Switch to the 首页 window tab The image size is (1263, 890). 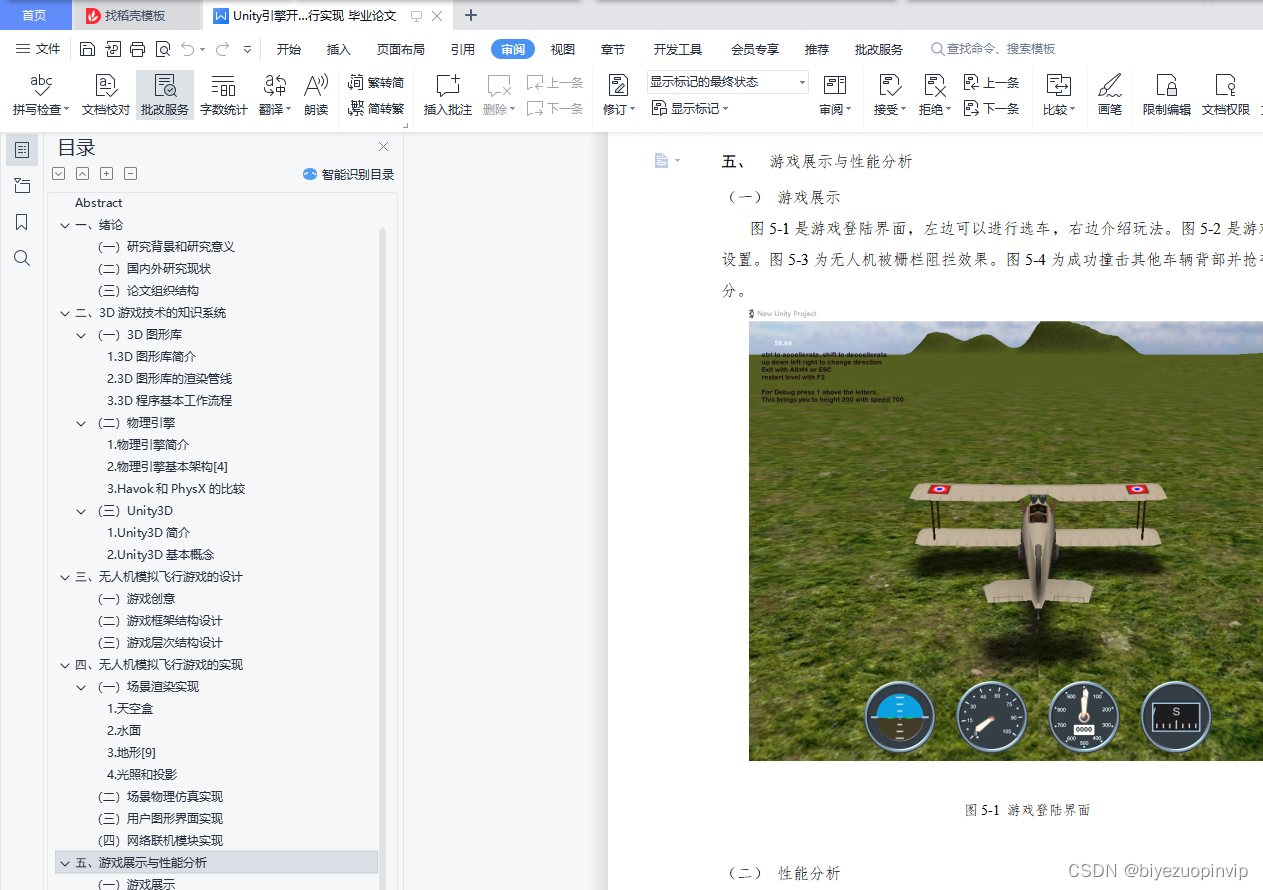(x=35, y=15)
